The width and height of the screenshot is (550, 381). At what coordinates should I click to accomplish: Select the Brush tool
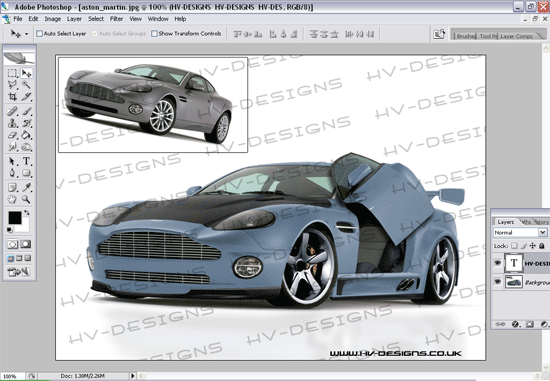point(26,112)
